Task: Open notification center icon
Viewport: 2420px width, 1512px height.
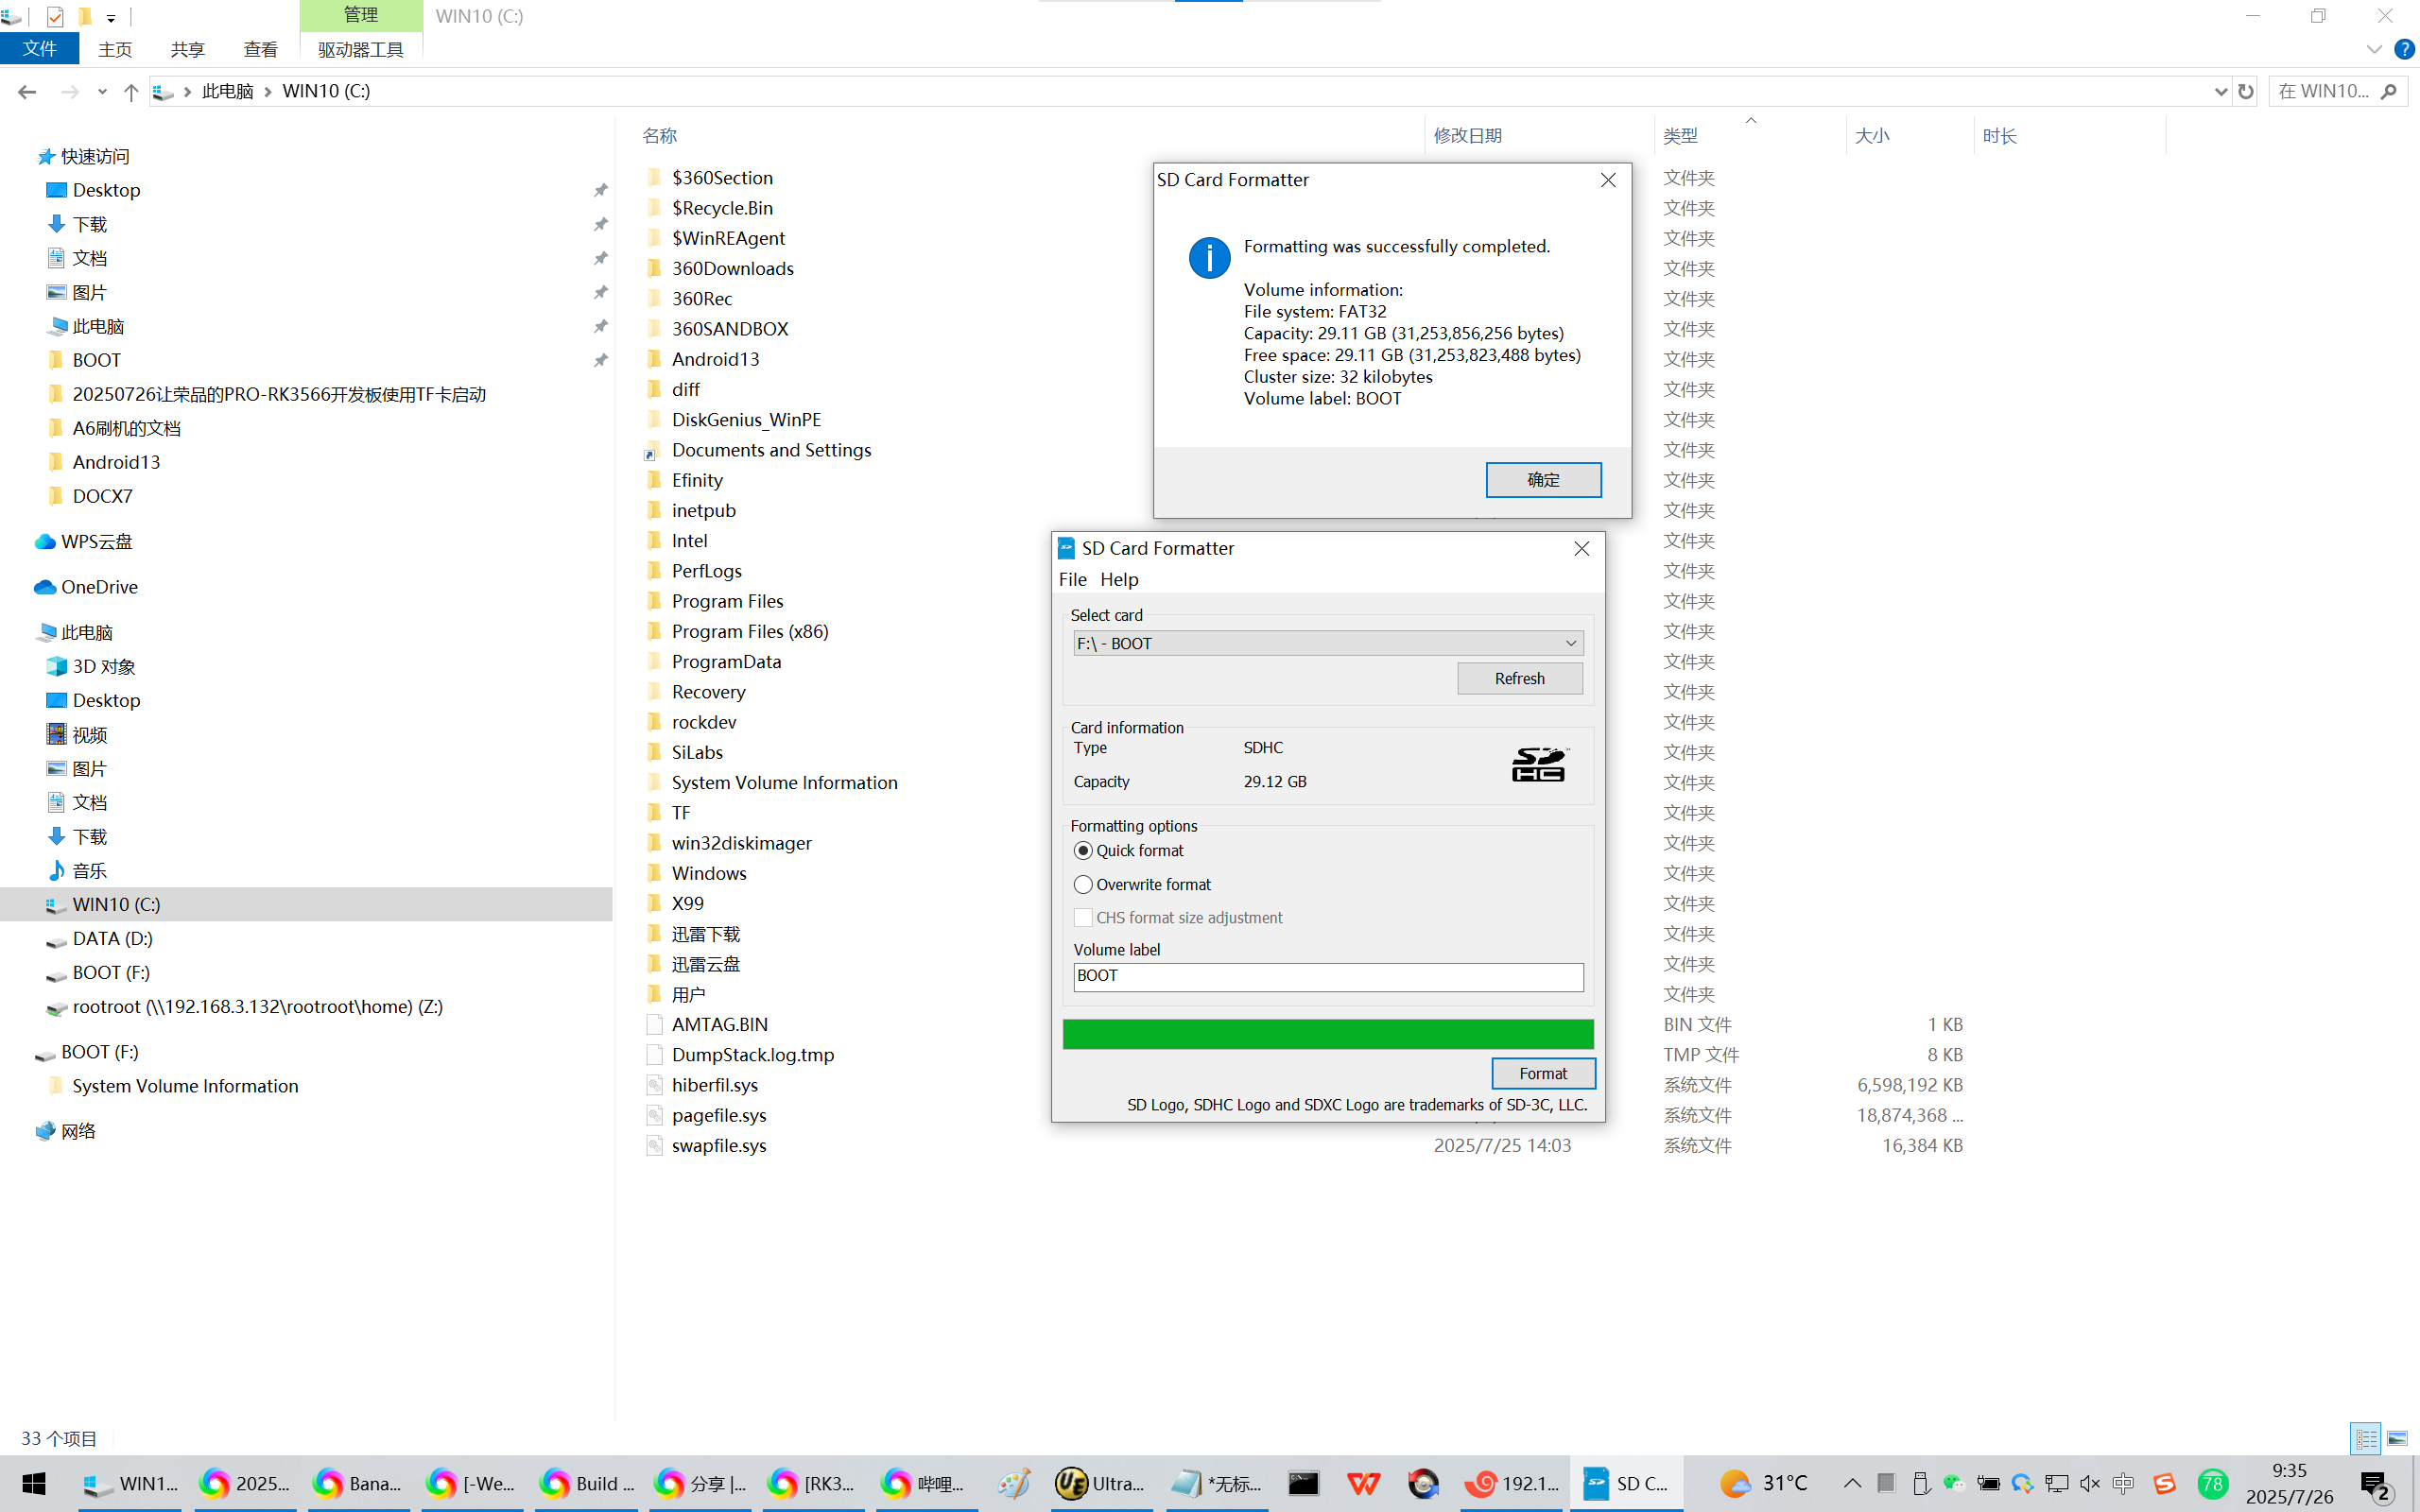Action: tap(2376, 1485)
